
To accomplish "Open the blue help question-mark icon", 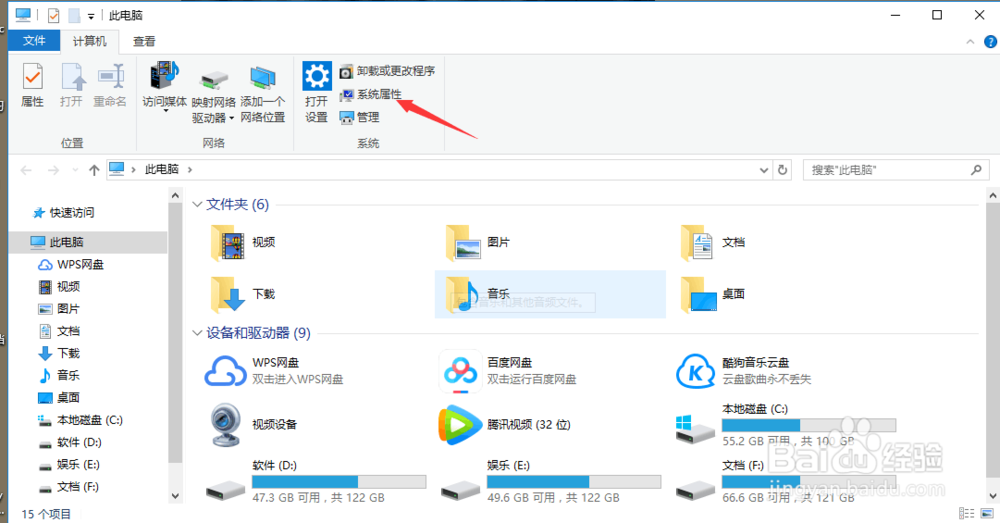I will point(990,41).
